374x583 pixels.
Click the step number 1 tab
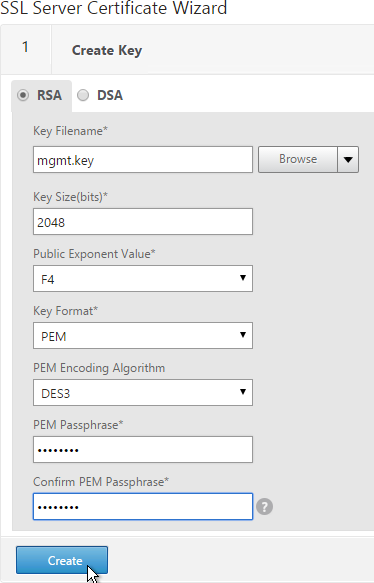[25, 47]
